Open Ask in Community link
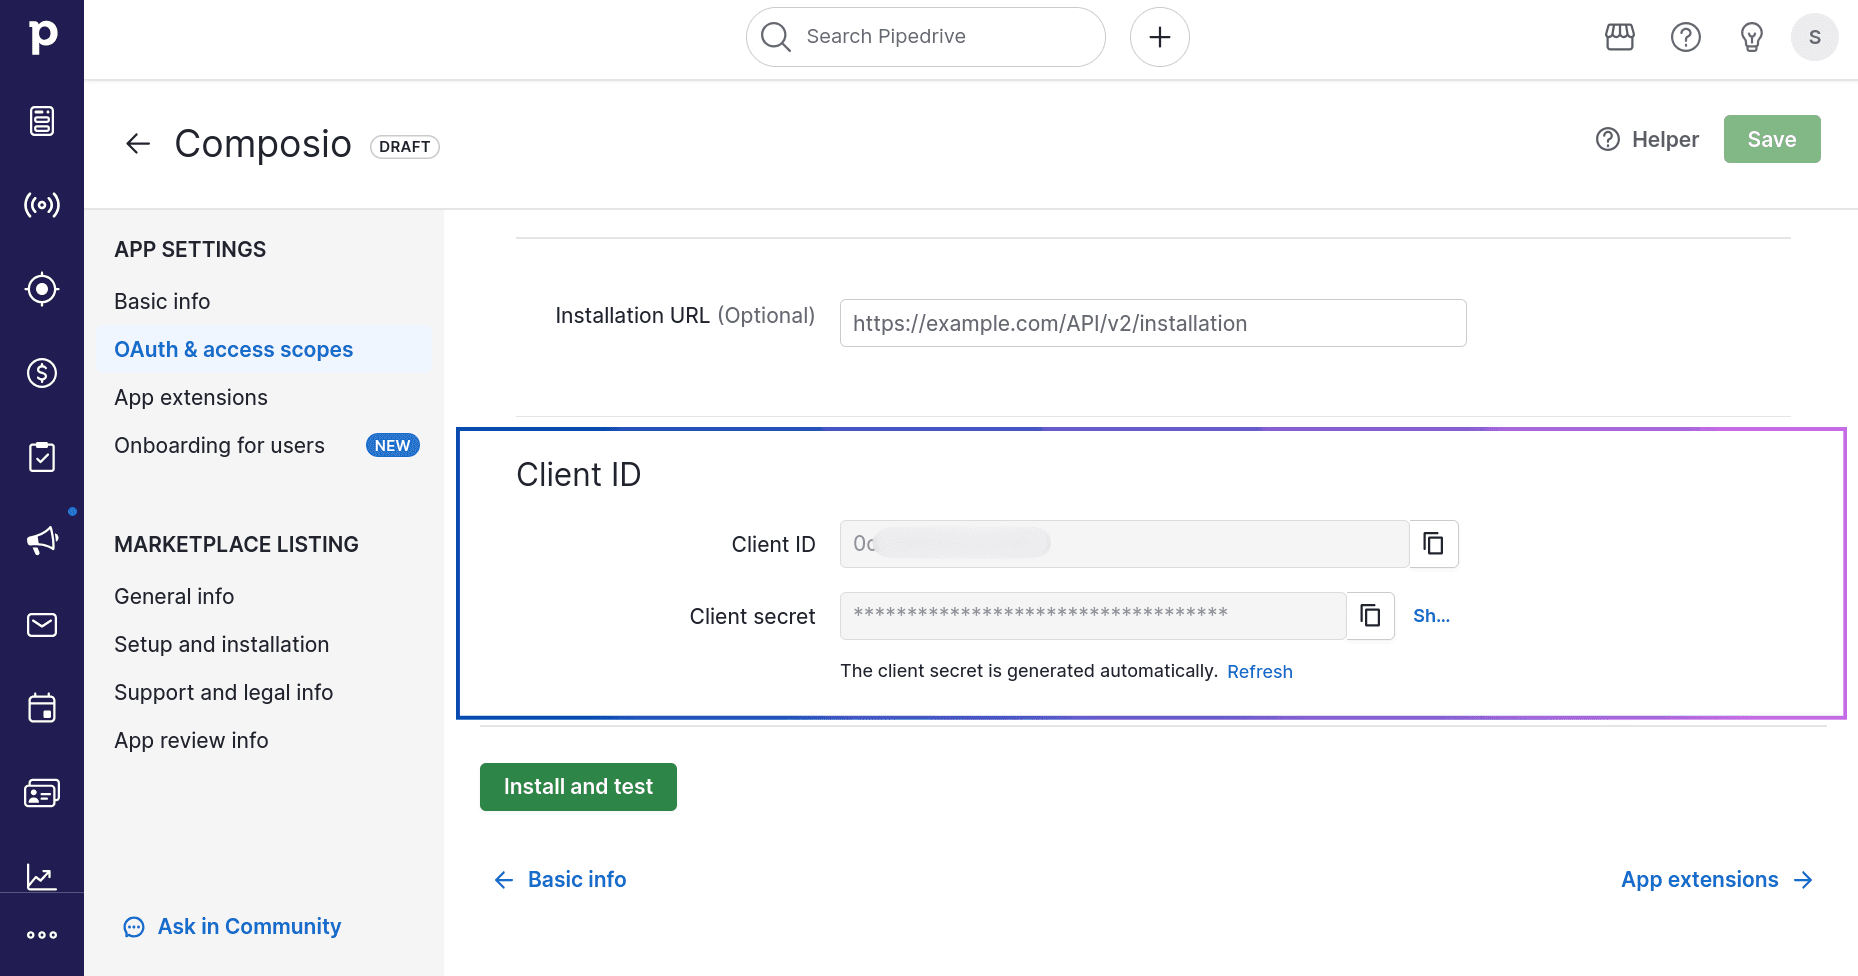The height and width of the screenshot is (976, 1858). click(232, 927)
